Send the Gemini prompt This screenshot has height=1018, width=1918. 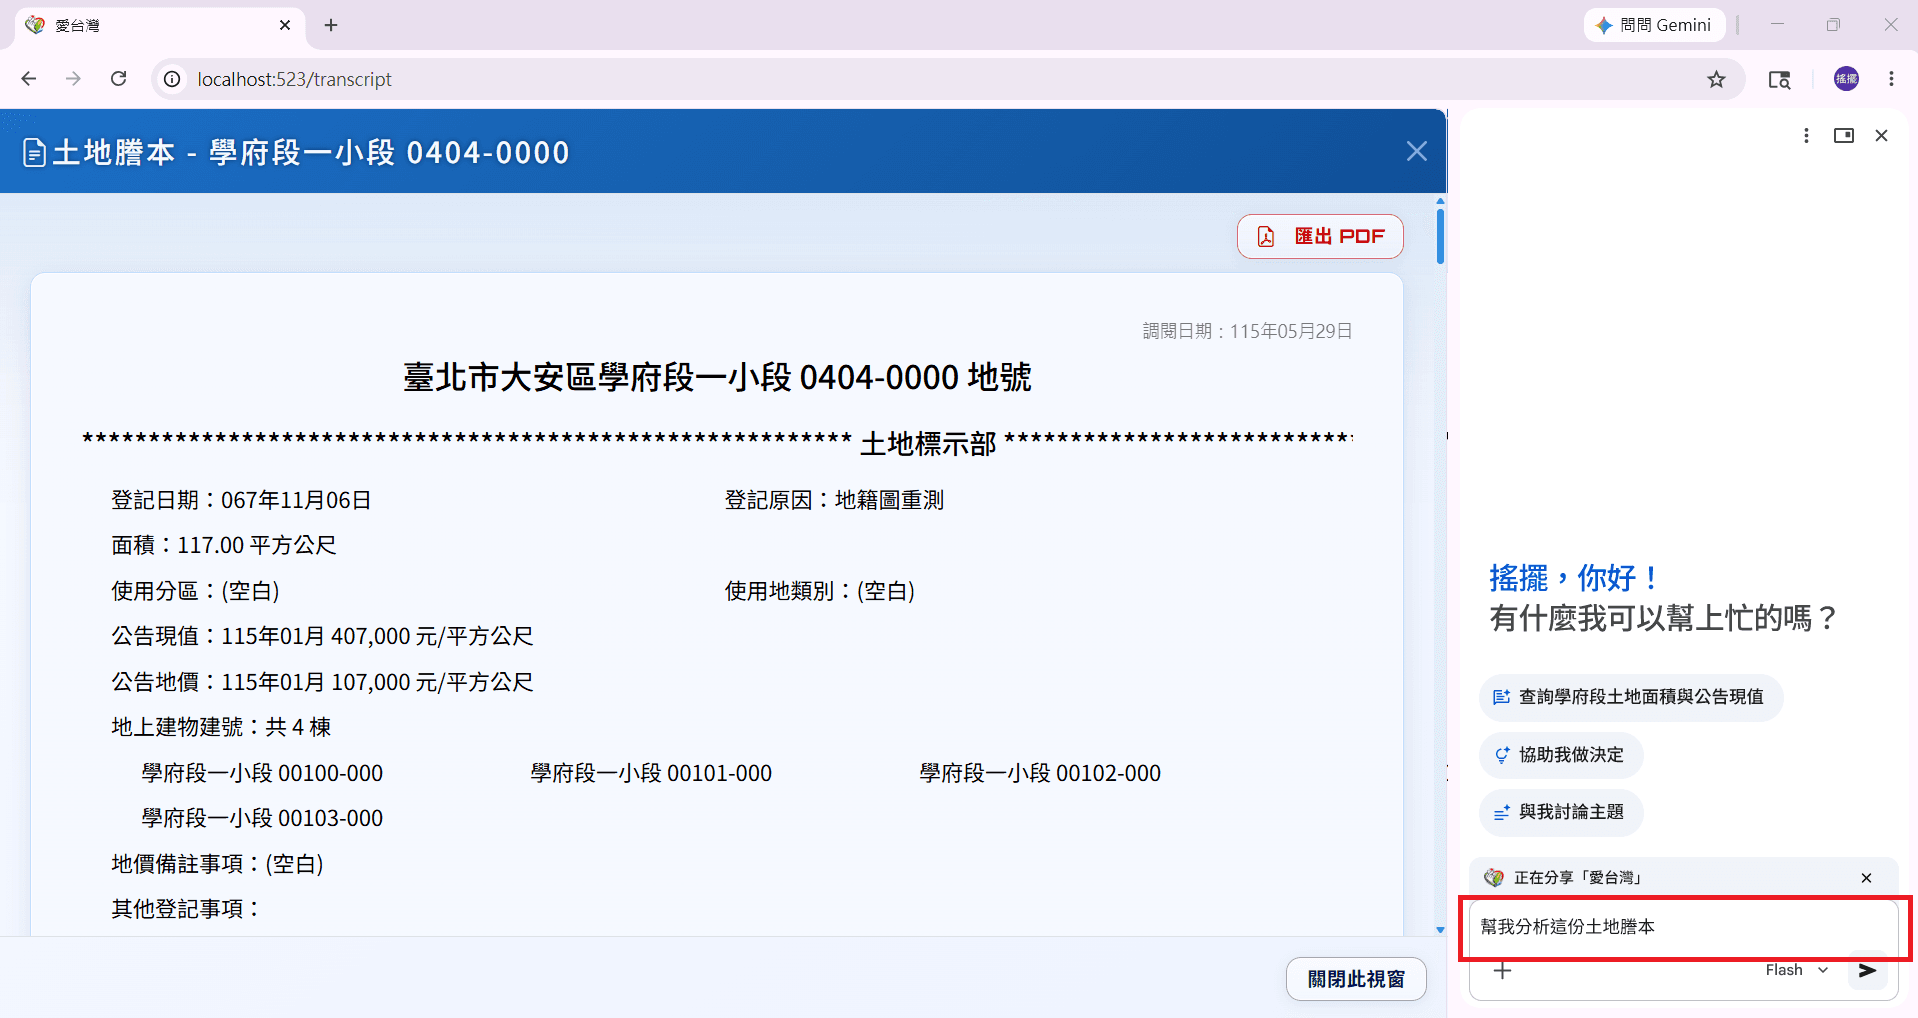tap(1867, 970)
